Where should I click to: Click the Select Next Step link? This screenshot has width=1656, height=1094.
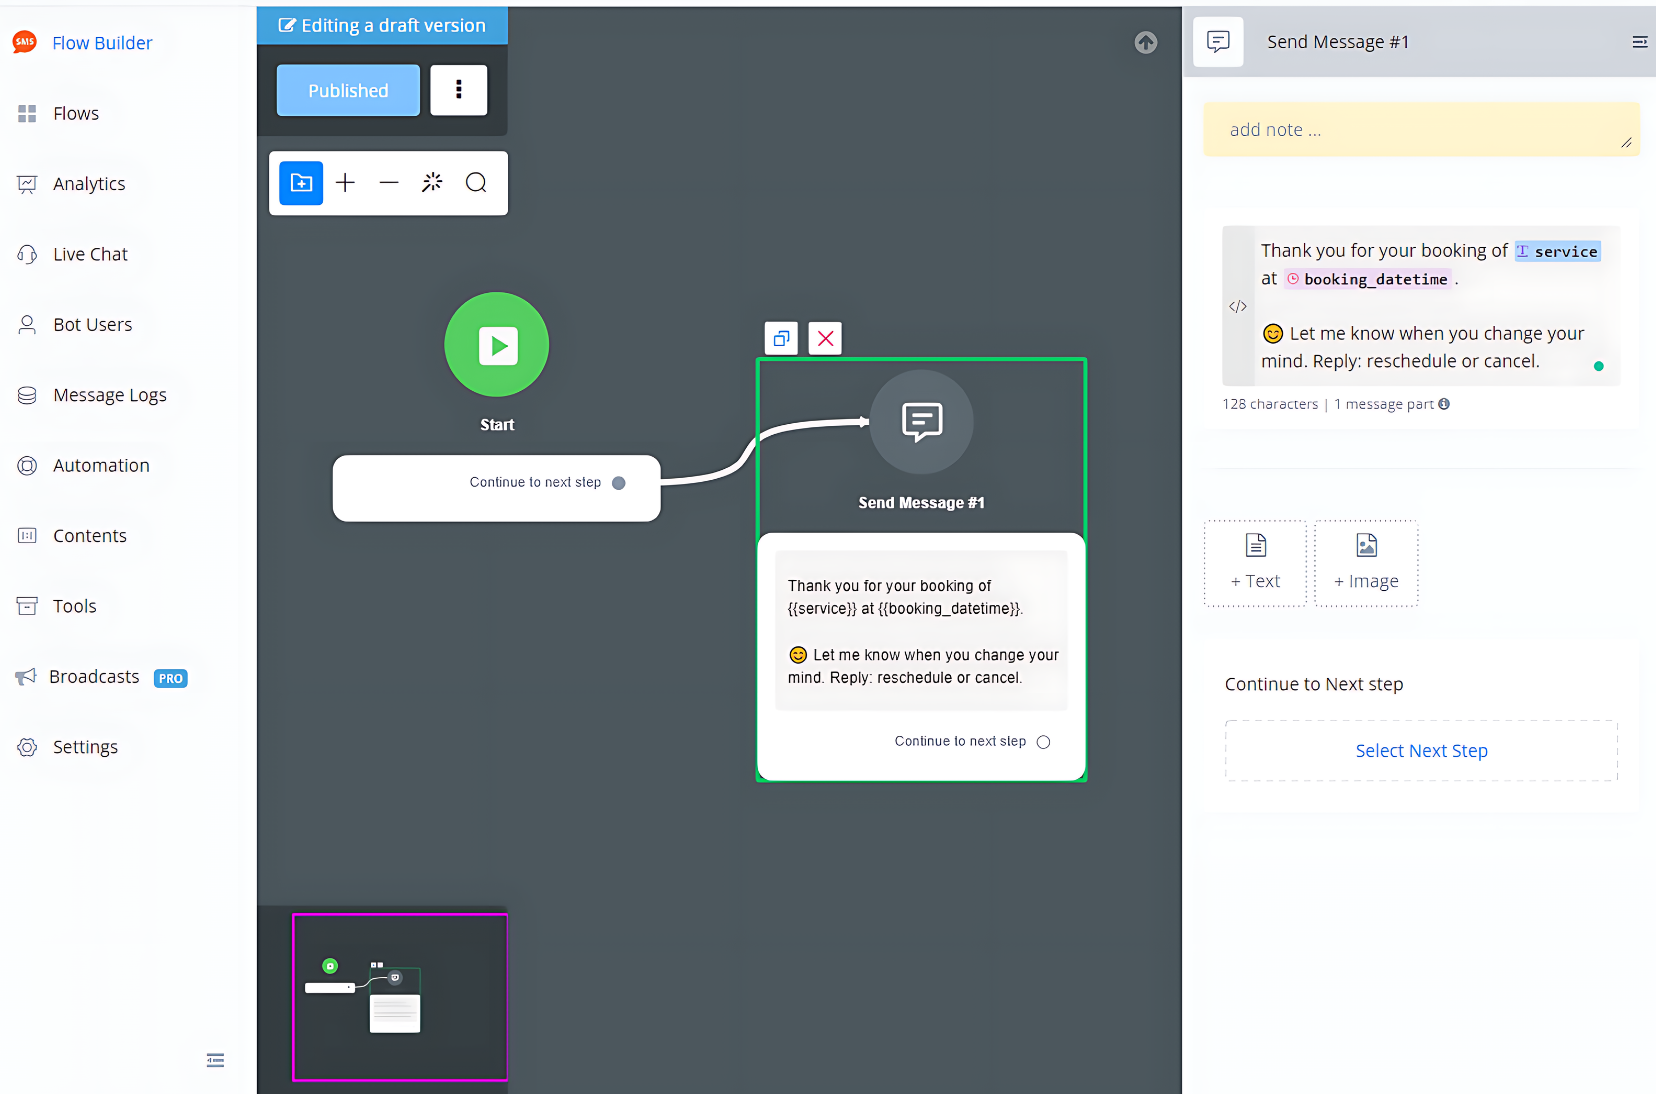[1421, 751]
